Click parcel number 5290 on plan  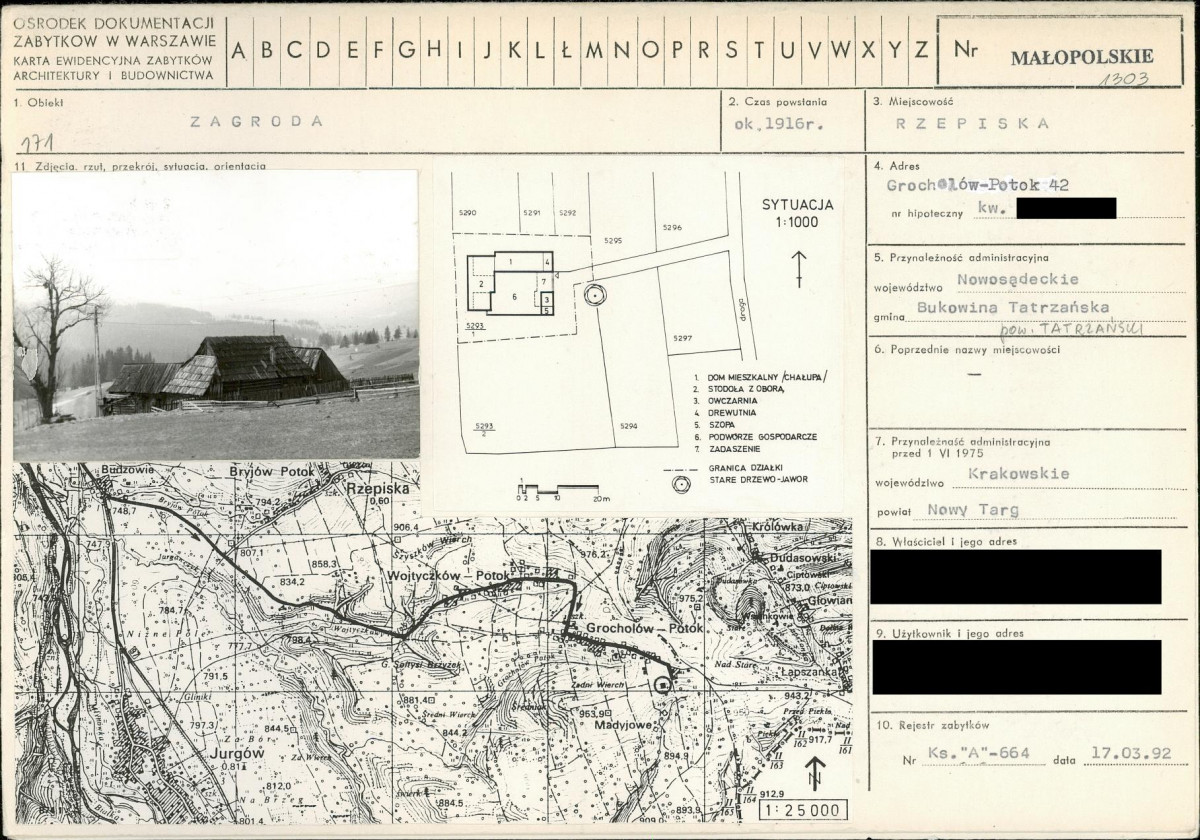pyautogui.click(x=467, y=213)
